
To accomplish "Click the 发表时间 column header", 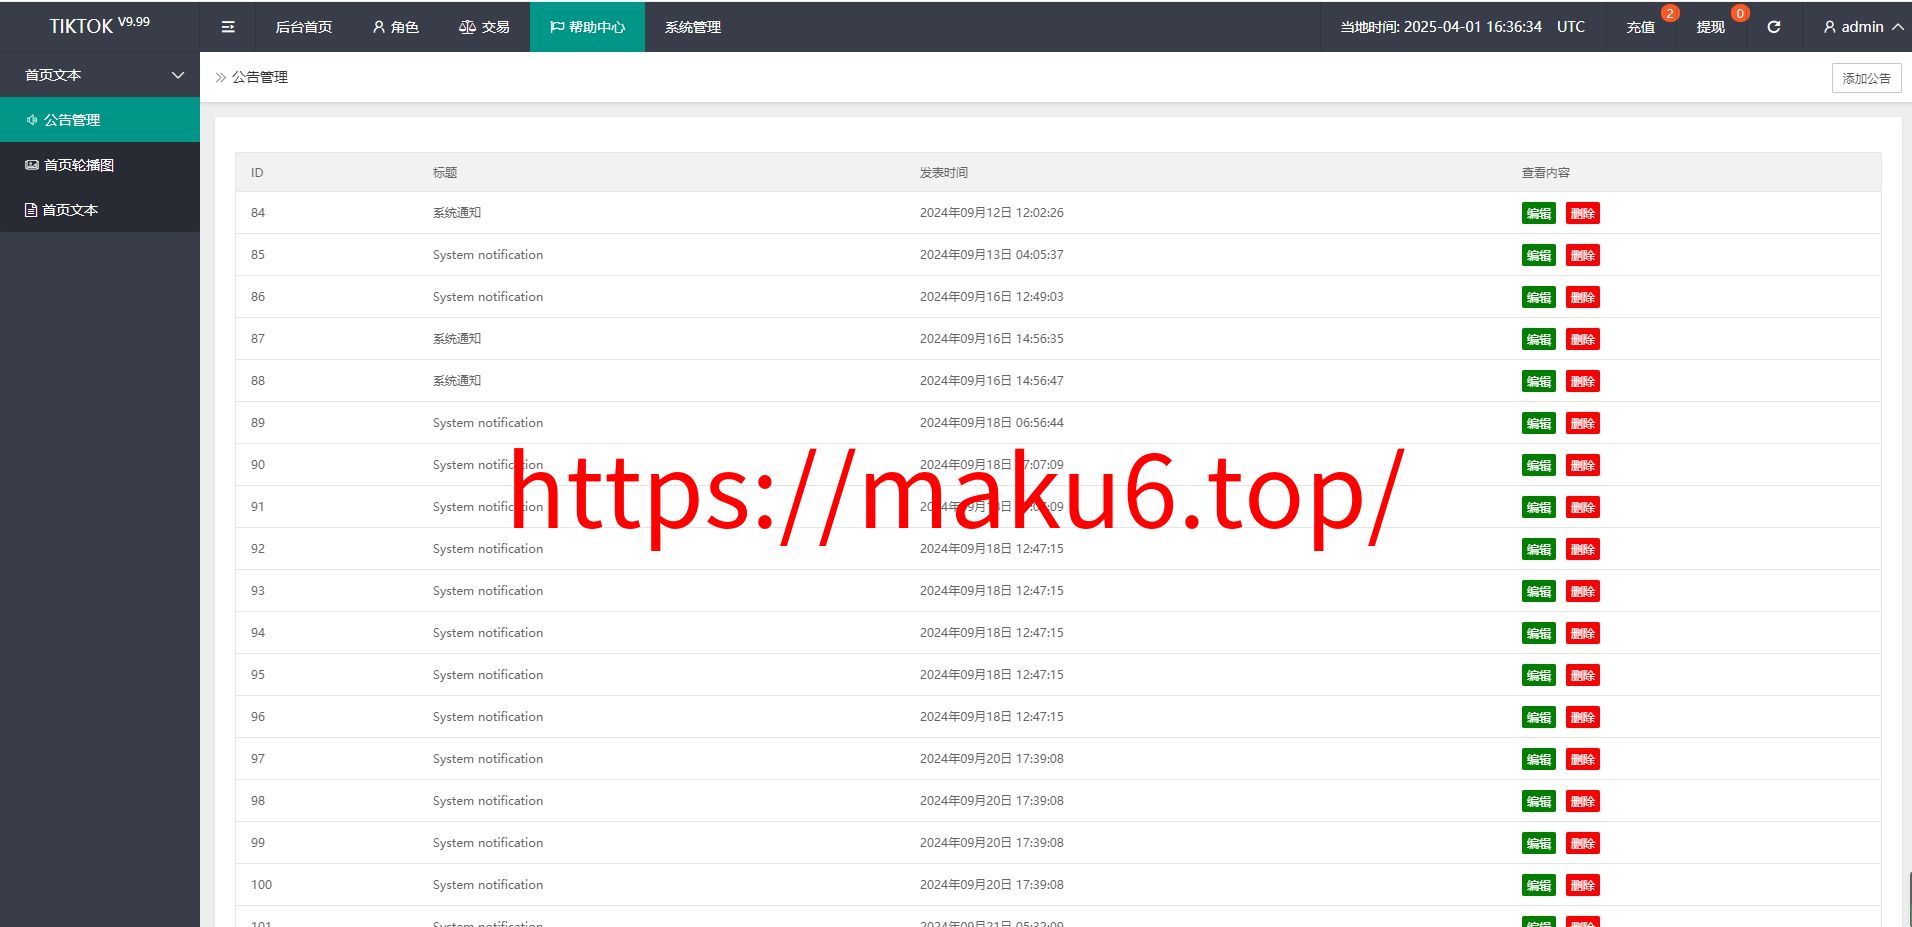I will tap(944, 173).
